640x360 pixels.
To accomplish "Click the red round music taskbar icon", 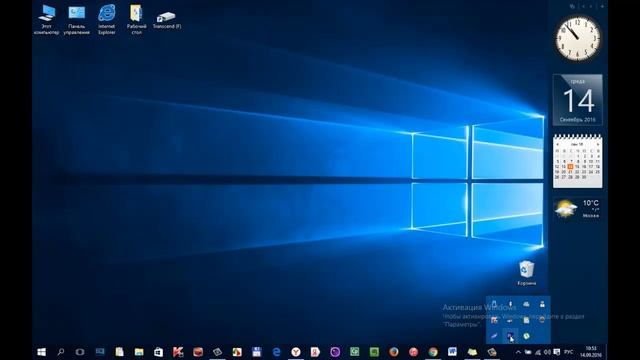I will point(413,352).
